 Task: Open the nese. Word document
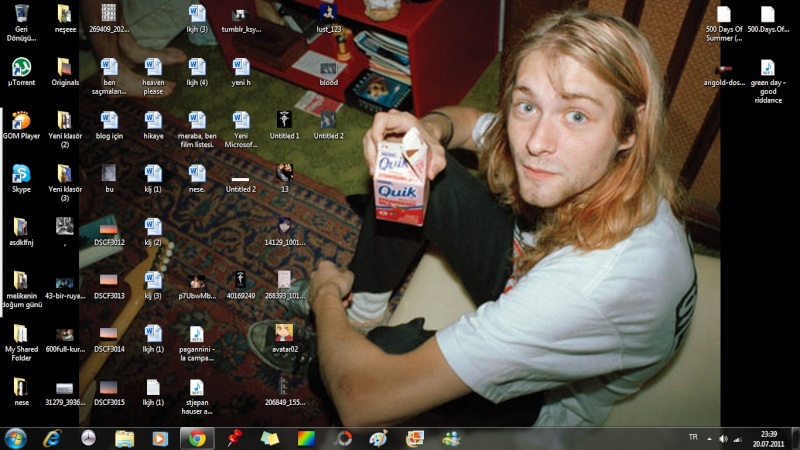197,179
